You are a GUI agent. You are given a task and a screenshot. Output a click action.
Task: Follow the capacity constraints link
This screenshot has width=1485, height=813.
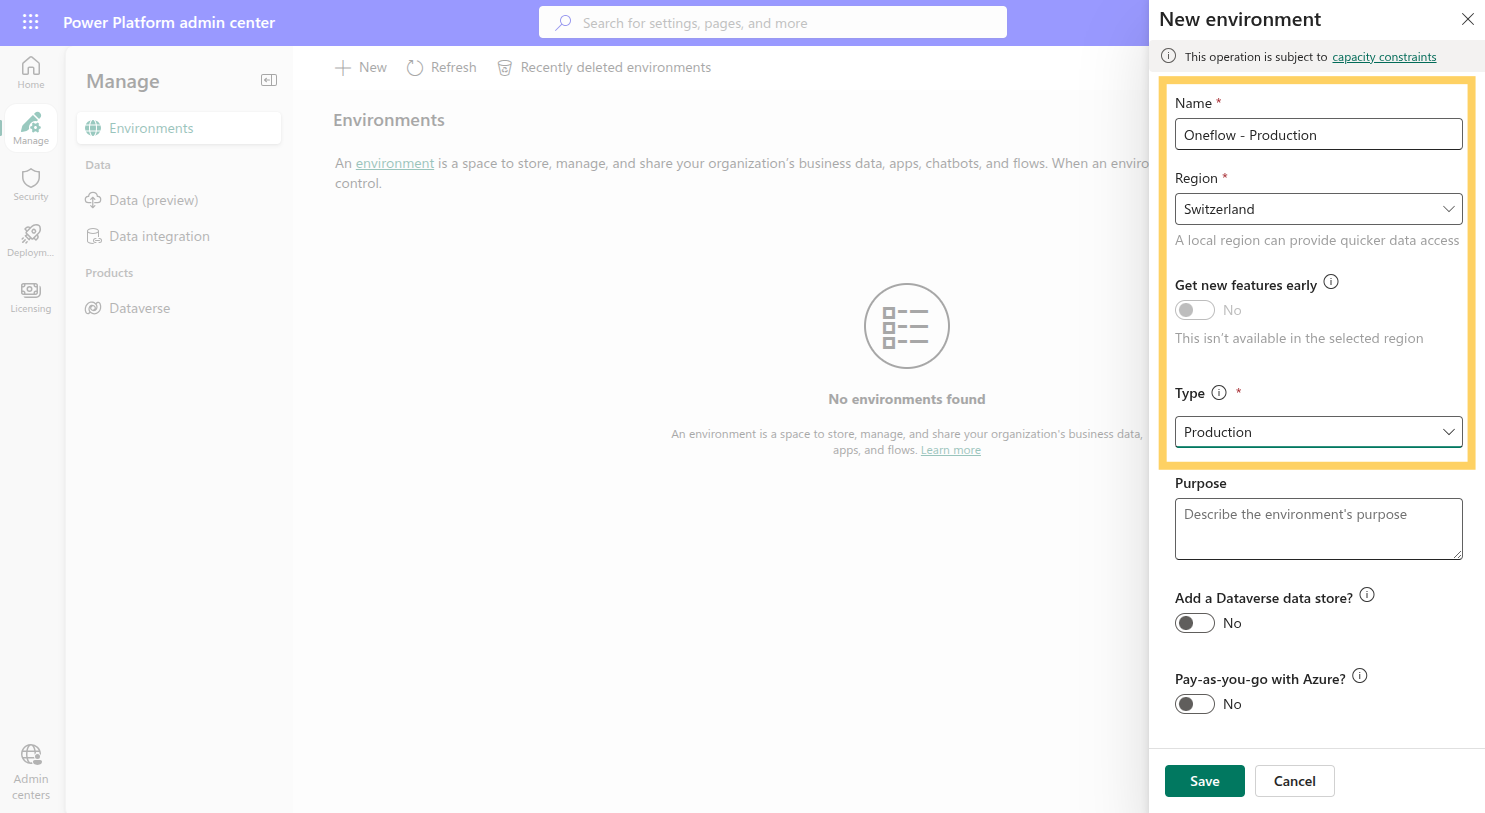pos(1384,57)
